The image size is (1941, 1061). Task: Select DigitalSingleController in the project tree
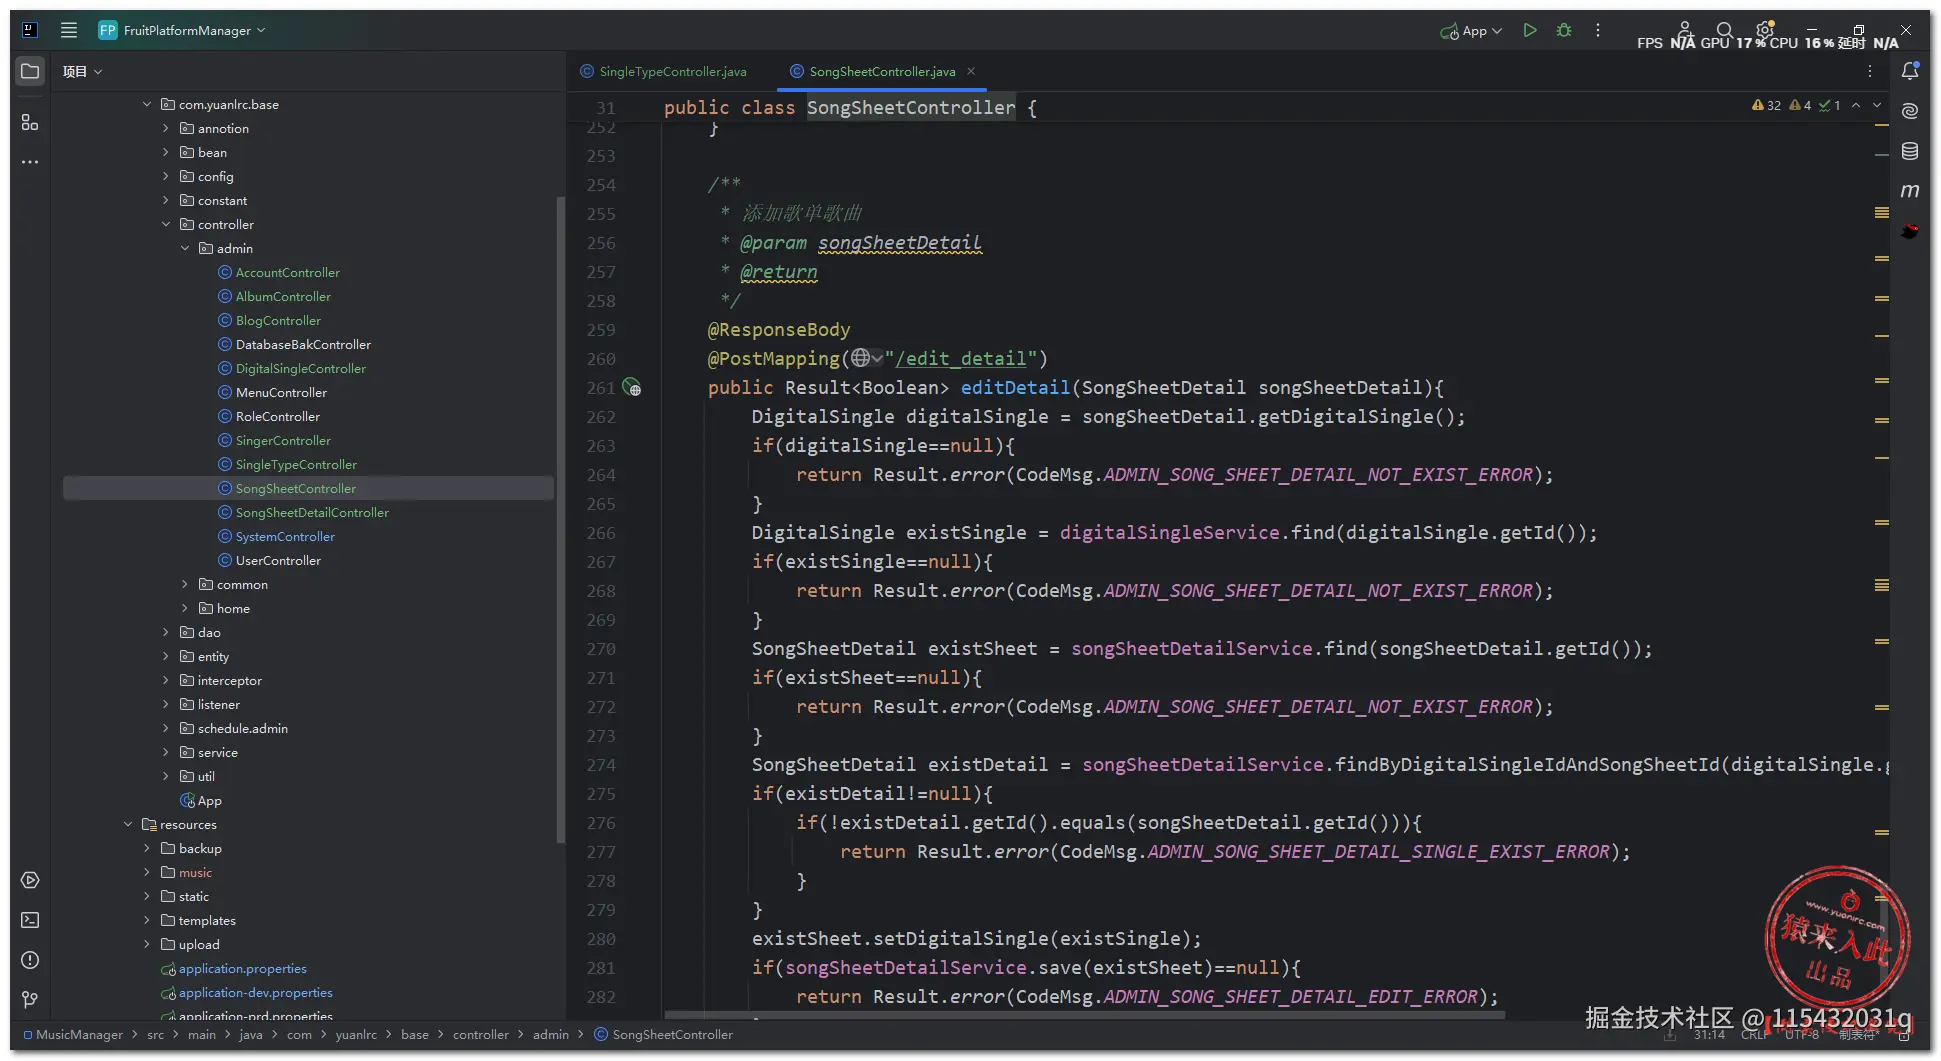pos(300,368)
